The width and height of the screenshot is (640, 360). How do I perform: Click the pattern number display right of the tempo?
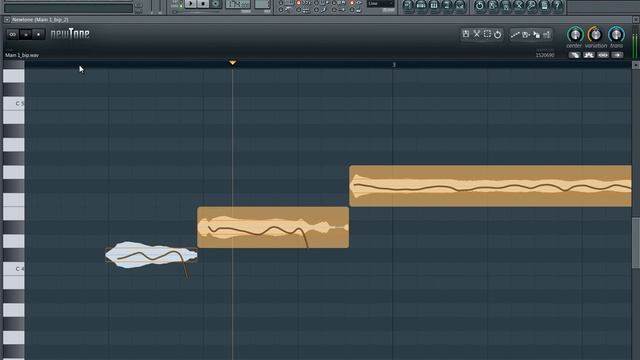[262, 4]
